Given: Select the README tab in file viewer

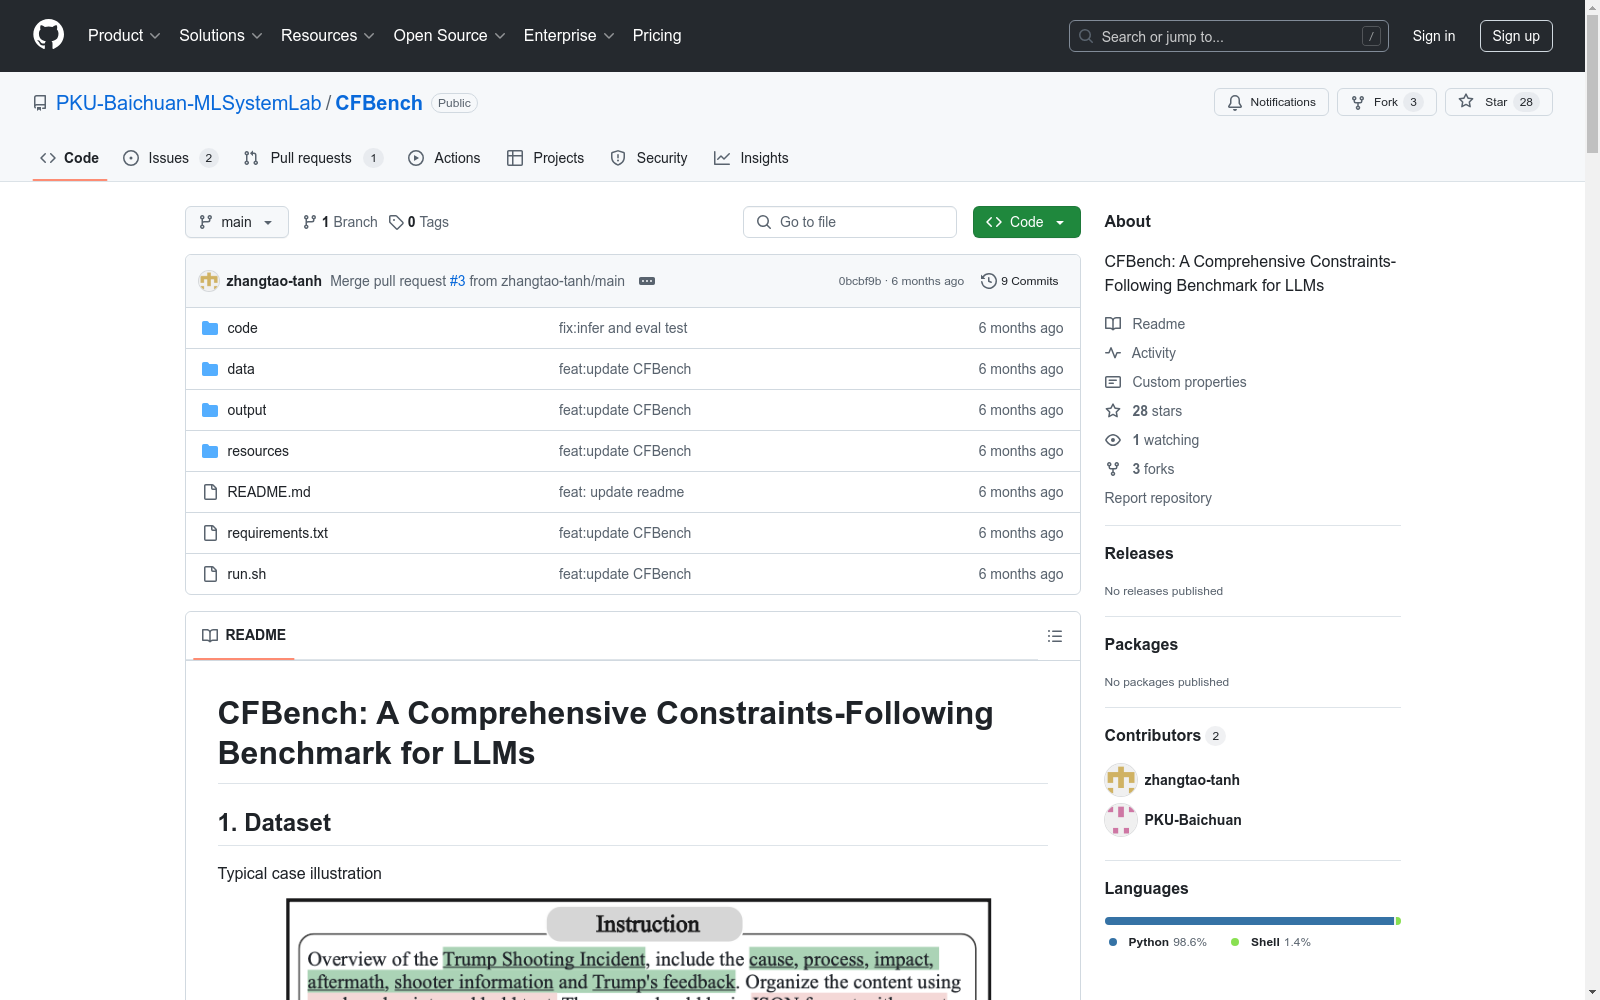Looking at the screenshot, I should point(244,635).
